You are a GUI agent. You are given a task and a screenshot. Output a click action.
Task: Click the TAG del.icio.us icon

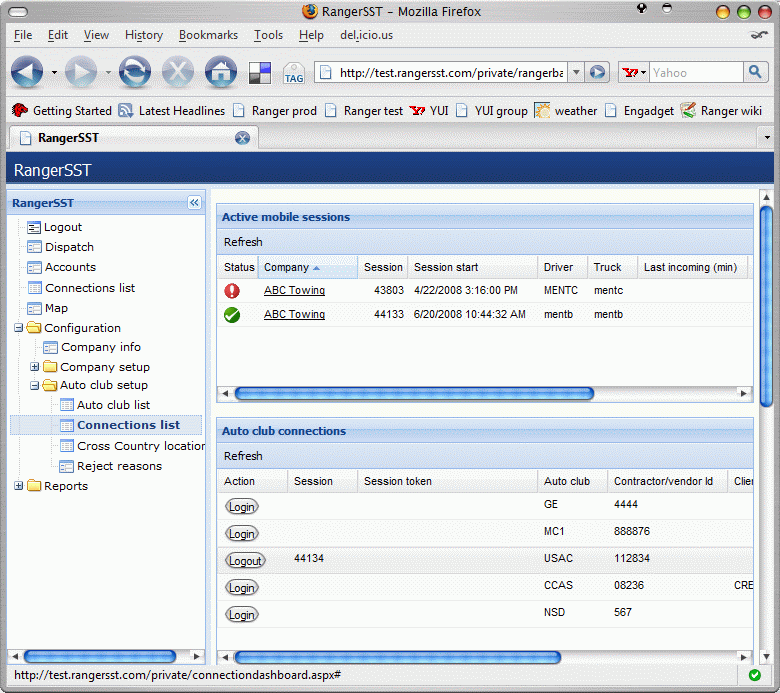click(293, 73)
